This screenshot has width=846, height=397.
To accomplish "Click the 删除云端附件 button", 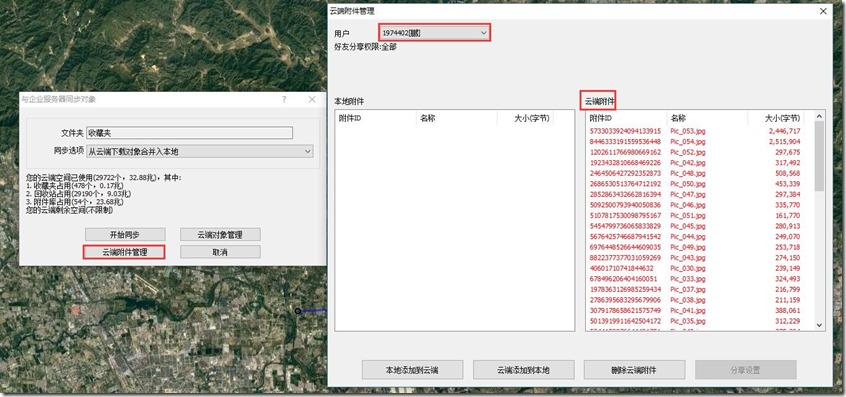I will coord(634,370).
